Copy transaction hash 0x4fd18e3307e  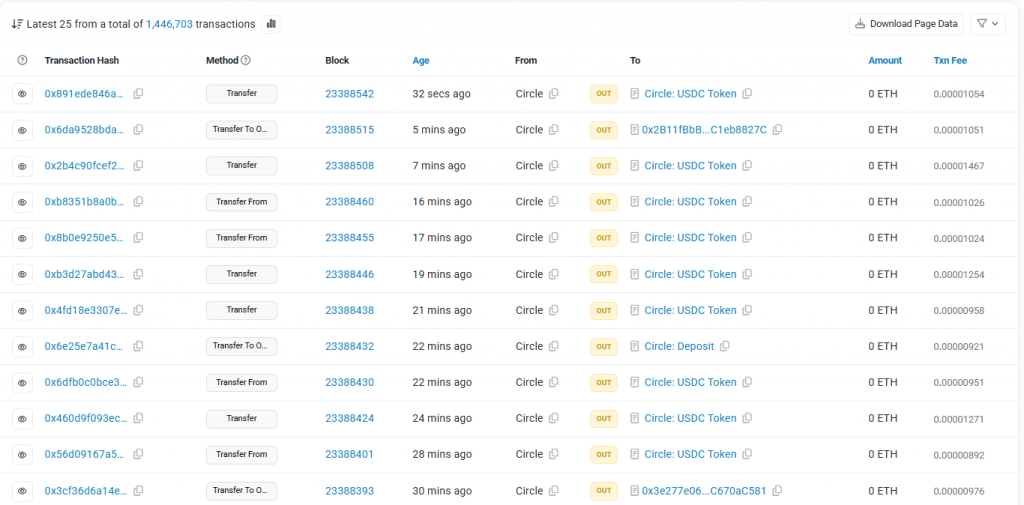[x=138, y=310]
